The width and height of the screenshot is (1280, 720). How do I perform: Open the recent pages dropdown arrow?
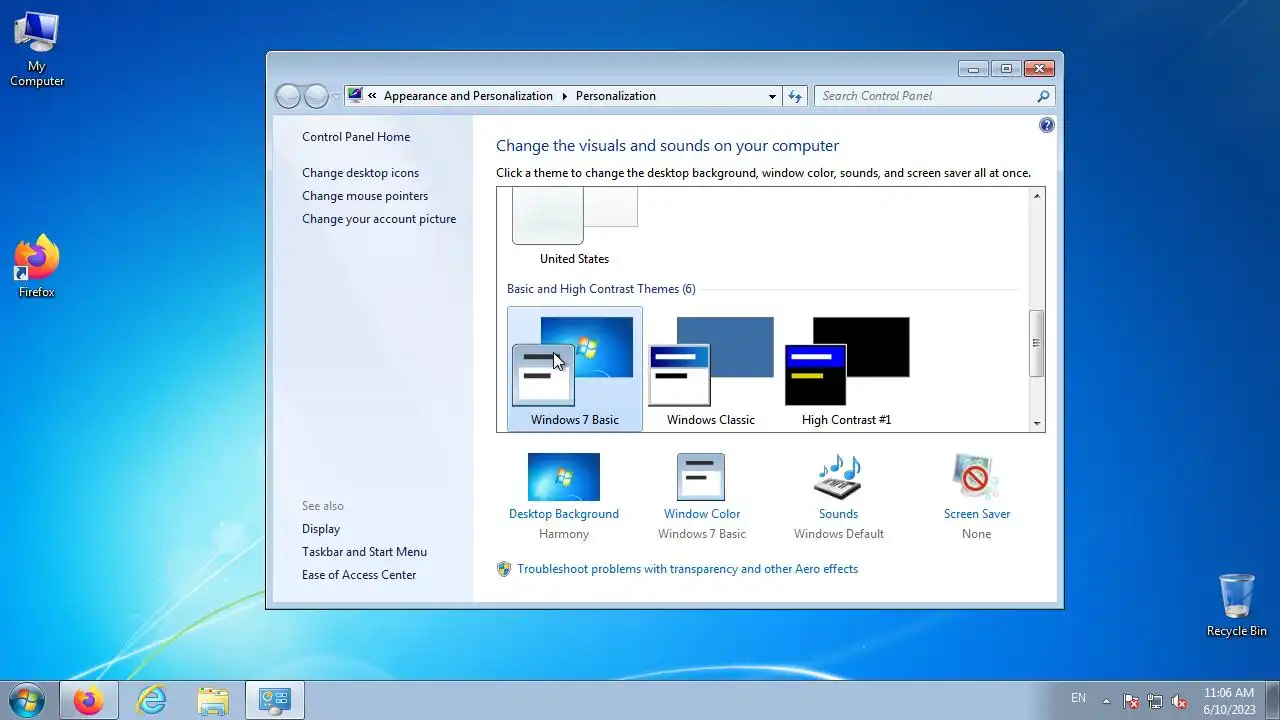pos(336,96)
